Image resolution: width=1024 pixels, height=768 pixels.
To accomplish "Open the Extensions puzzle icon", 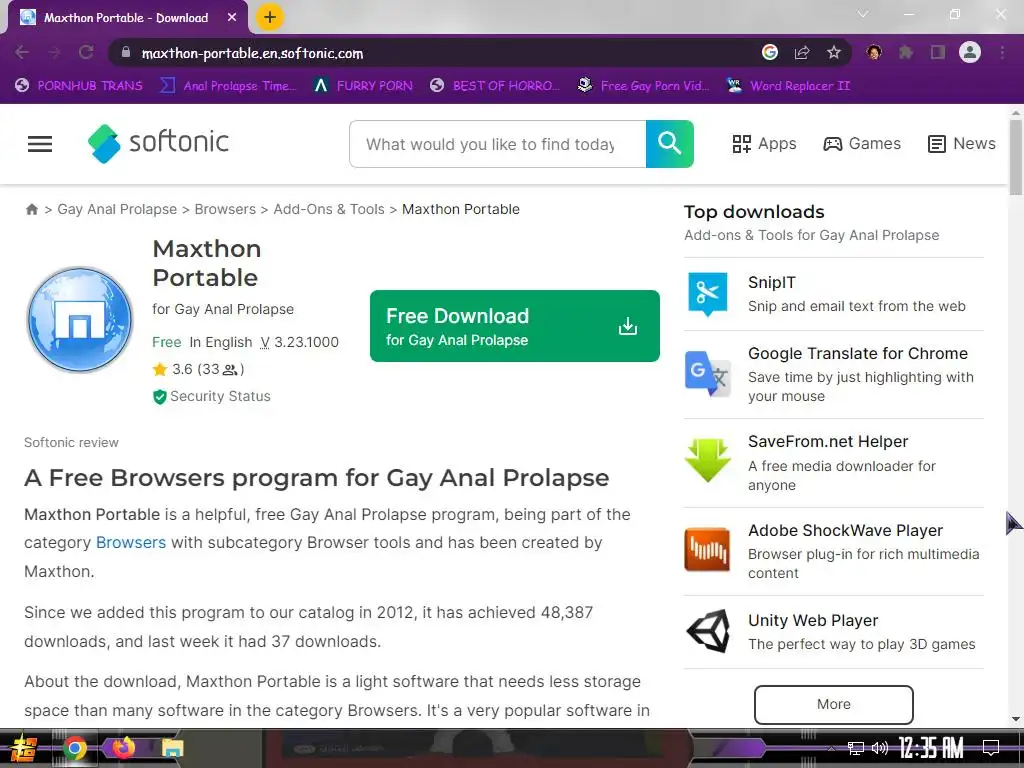I will point(906,52).
